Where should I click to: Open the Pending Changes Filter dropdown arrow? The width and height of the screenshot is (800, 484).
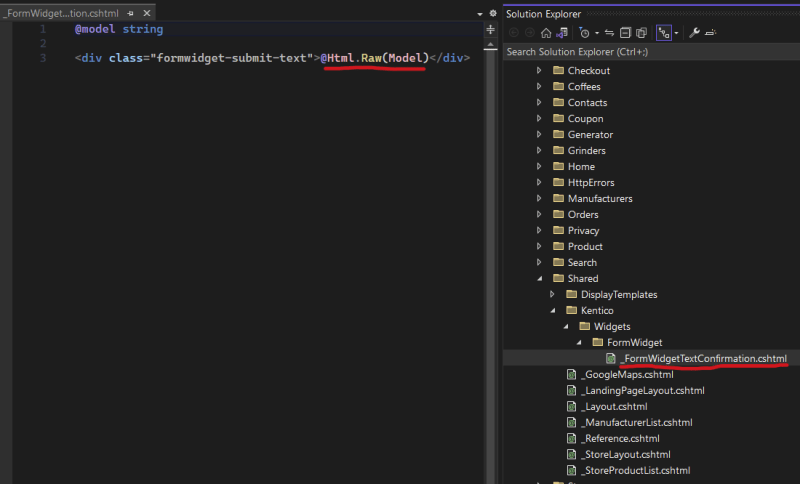[x=597, y=33]
